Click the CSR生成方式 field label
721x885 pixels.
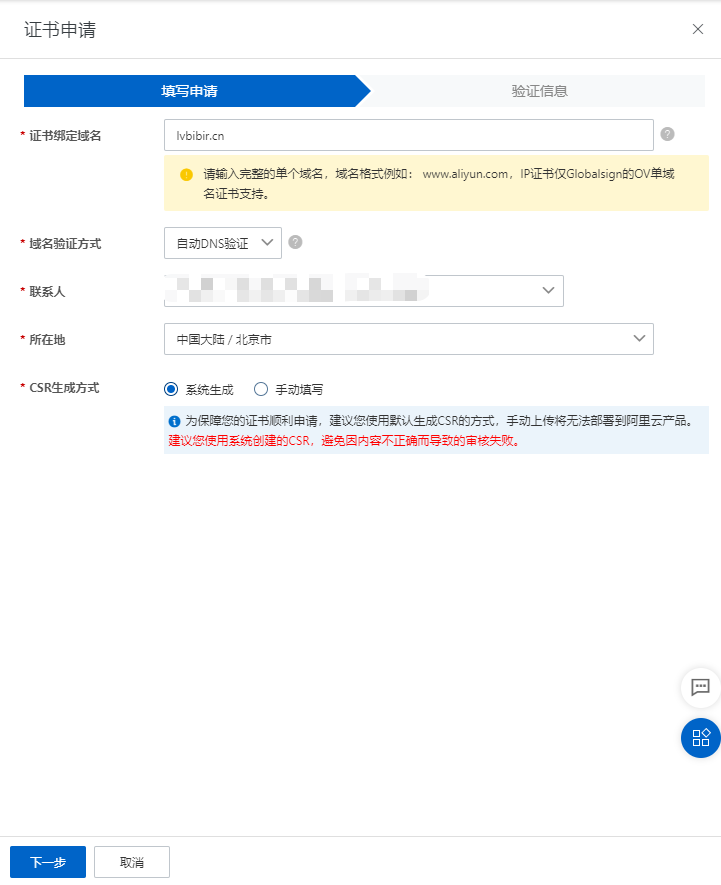point(64,388)
